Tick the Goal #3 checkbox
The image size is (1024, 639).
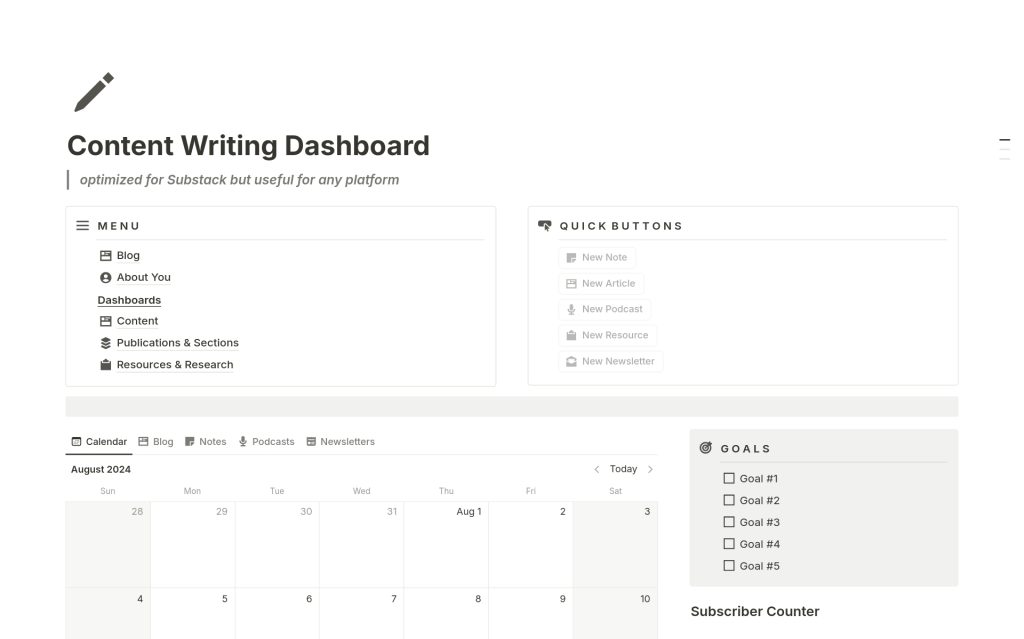[x=729, y=522]
